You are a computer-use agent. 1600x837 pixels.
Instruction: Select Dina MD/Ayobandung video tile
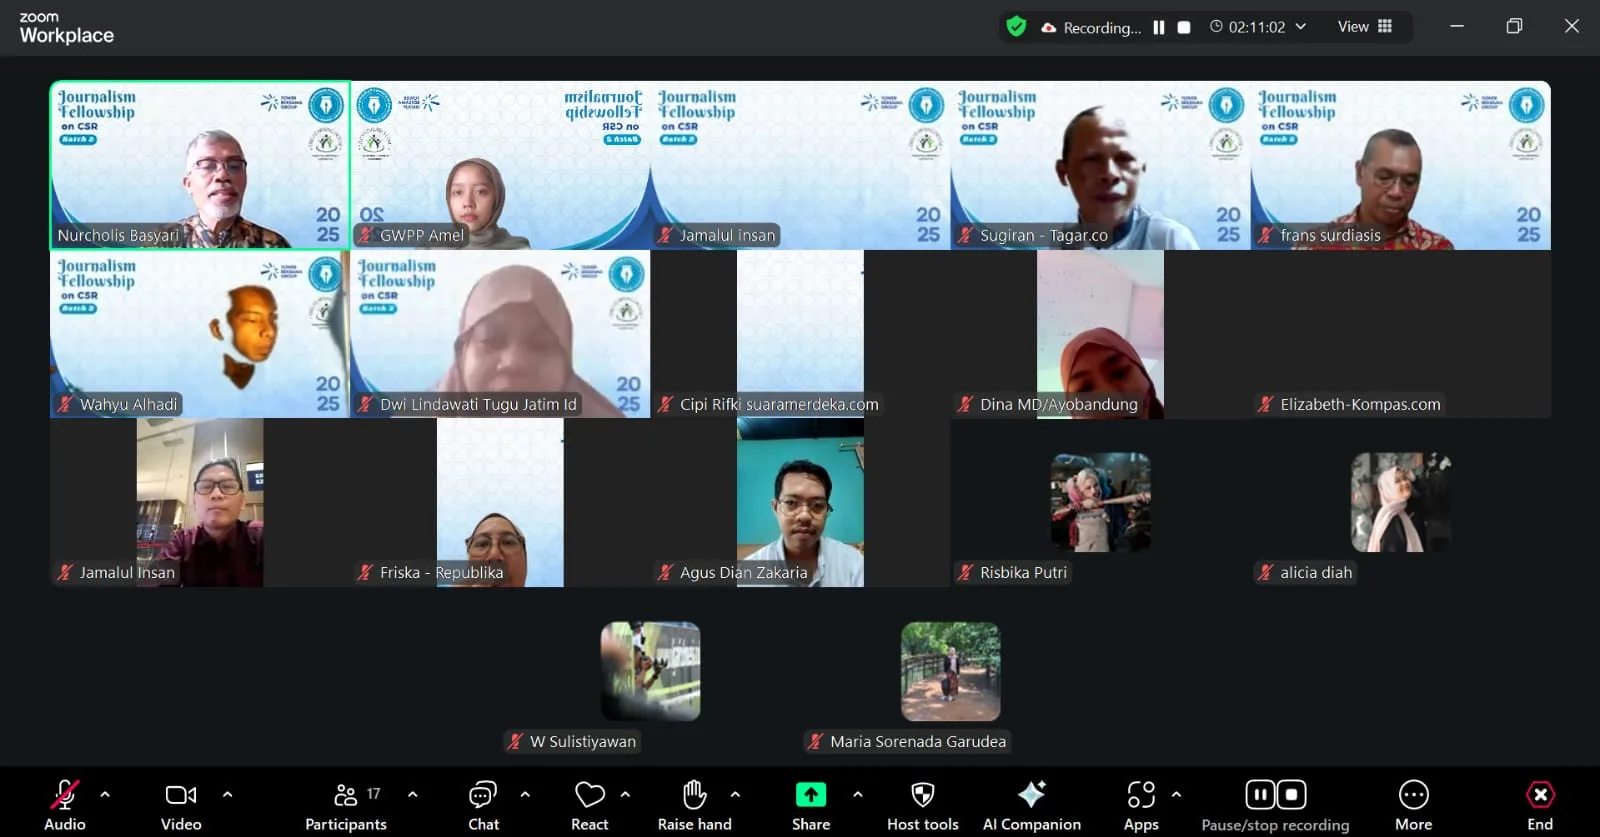[1100, 334]
